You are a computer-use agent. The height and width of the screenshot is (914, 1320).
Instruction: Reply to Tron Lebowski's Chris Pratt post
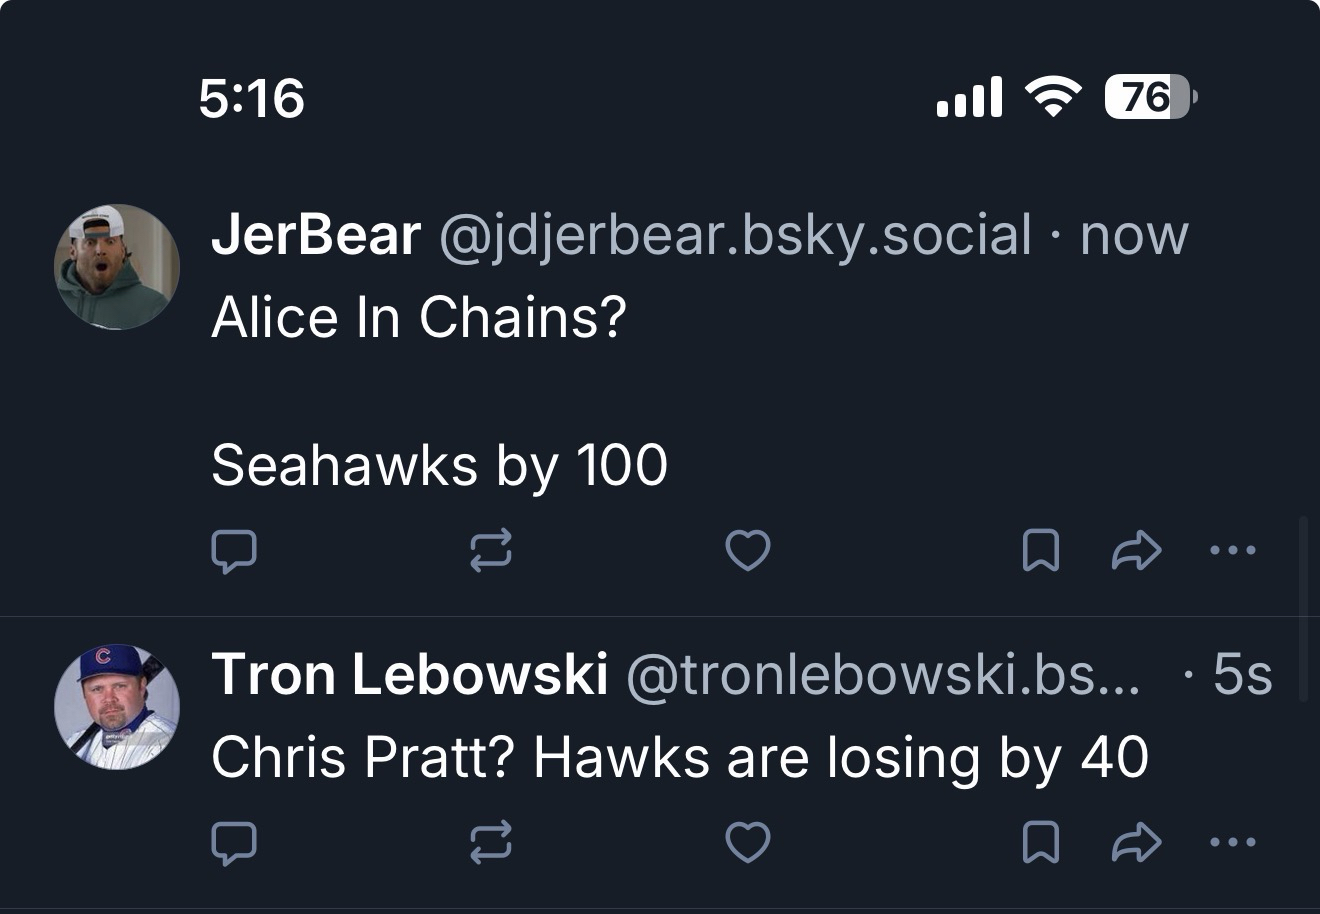coord(234,842)
